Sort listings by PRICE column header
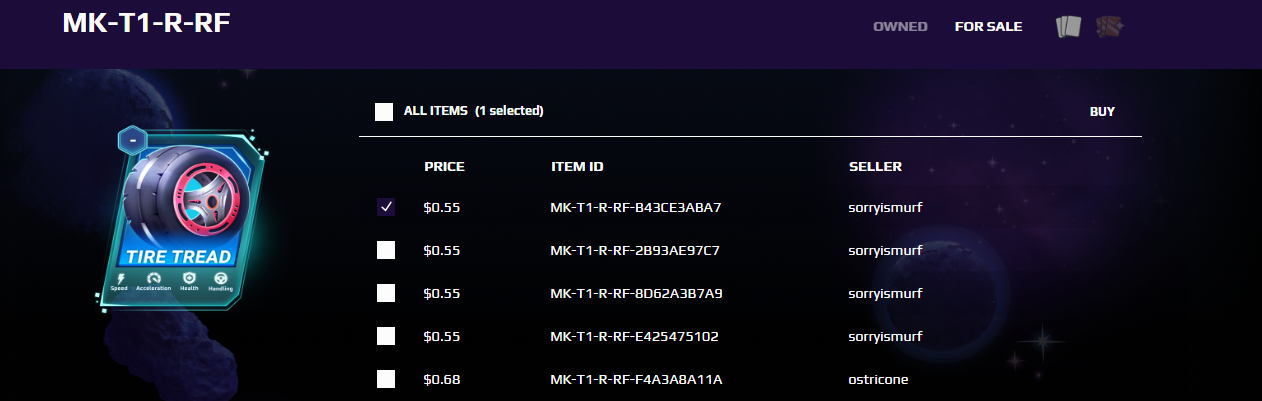Screen dimensions: 1262x401 (x=444, y=166)
